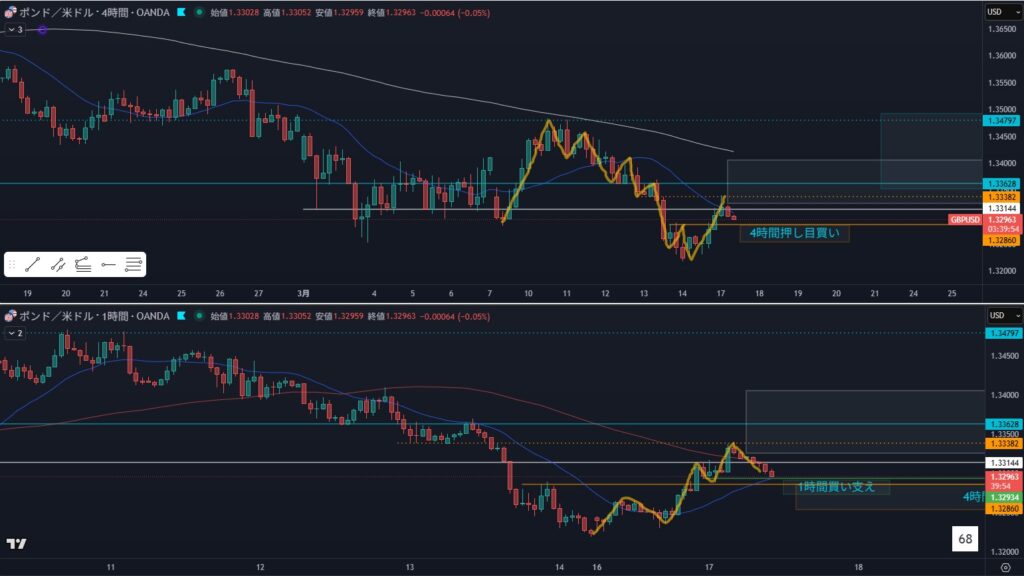The height and width of the screenshot is (576, 1024).
Task: Click the ポンド/米ドル 1時間 symbol title
Action: click(x=94, y=316)
